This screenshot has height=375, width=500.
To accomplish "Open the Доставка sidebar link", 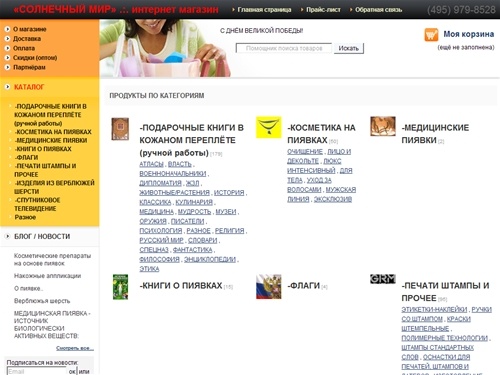I will coord(27,39).
